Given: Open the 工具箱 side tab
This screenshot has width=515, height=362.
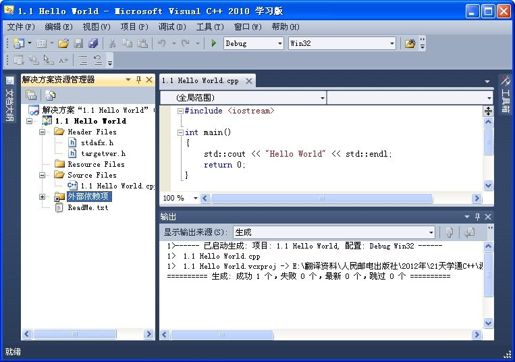Looking at the screenshot, I should (x=505, y=94).
